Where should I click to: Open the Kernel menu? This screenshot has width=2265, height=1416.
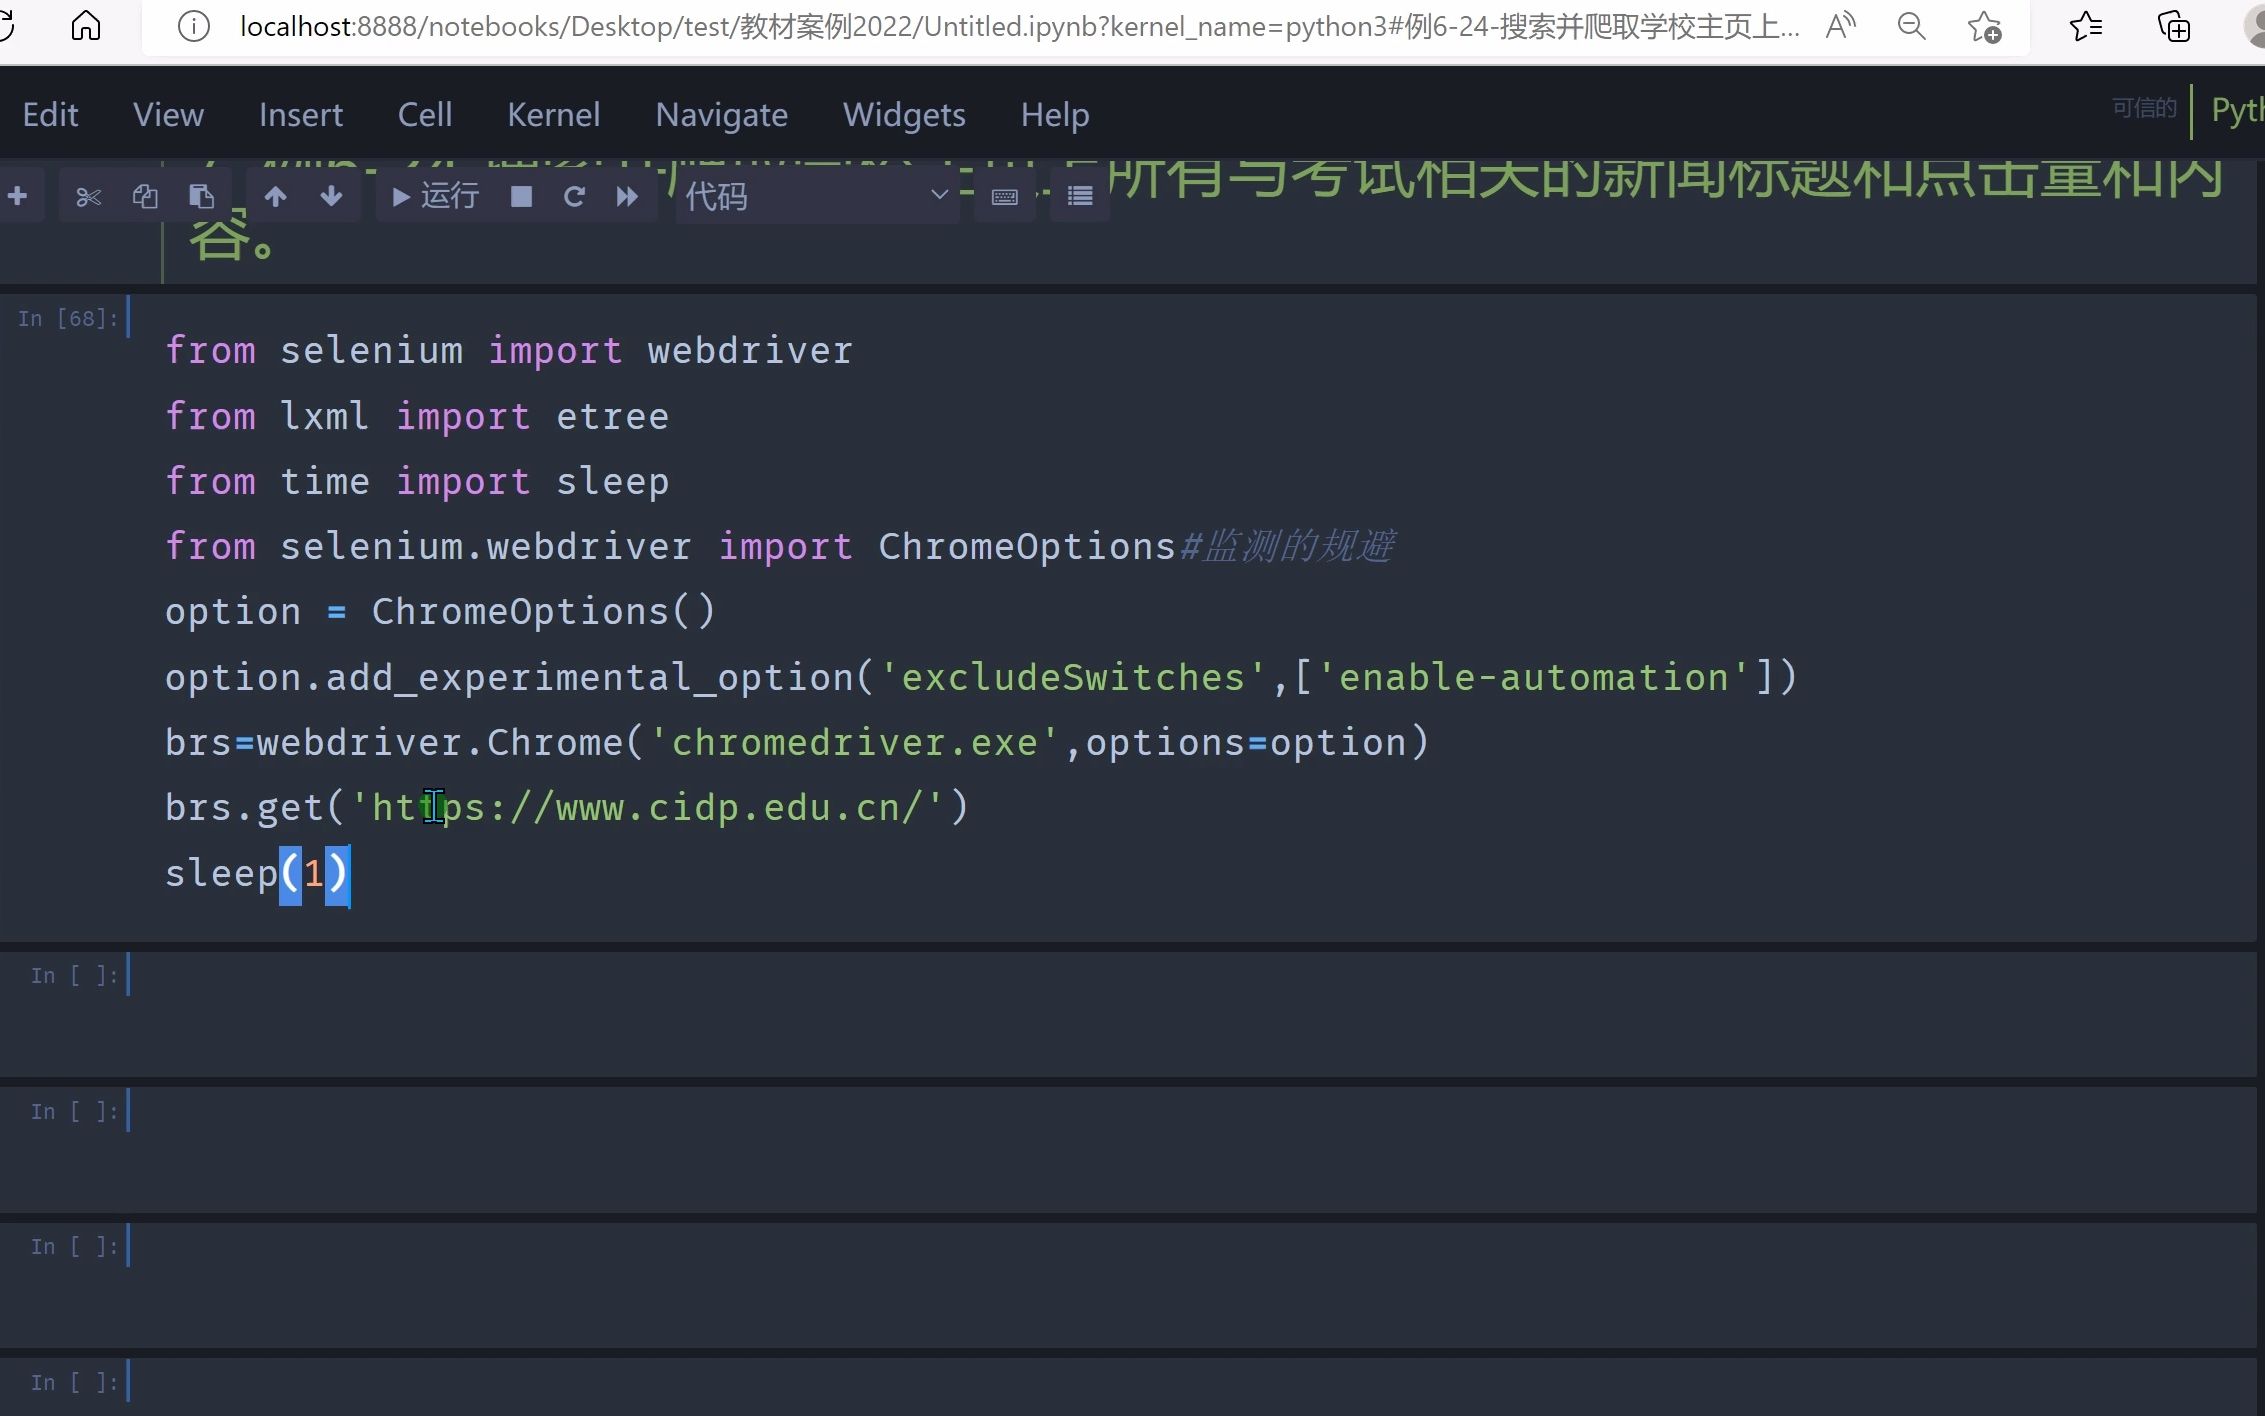point(553,115)
